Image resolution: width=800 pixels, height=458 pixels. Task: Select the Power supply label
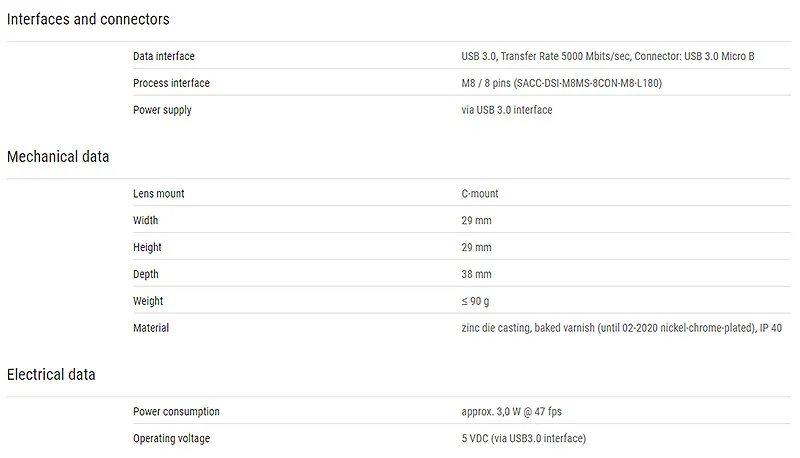tap(162, 110)
